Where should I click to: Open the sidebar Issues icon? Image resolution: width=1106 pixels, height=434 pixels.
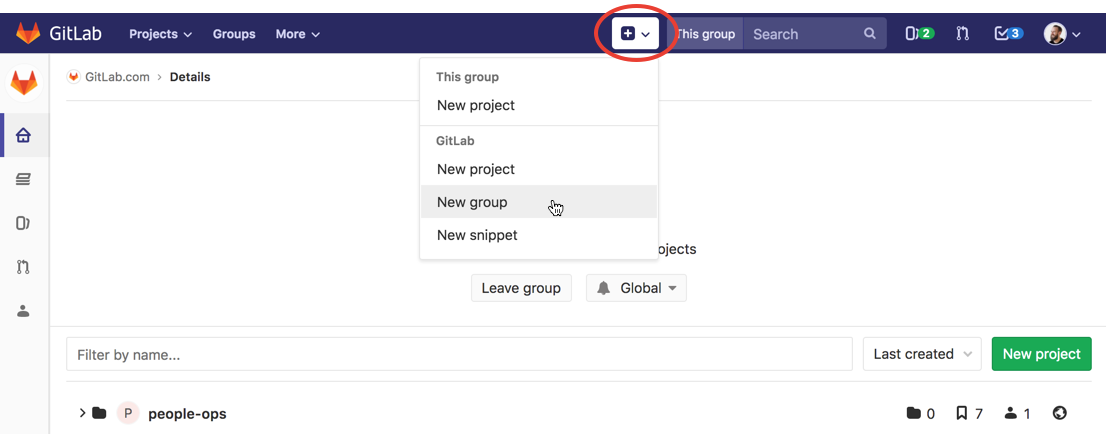[23, 223]
